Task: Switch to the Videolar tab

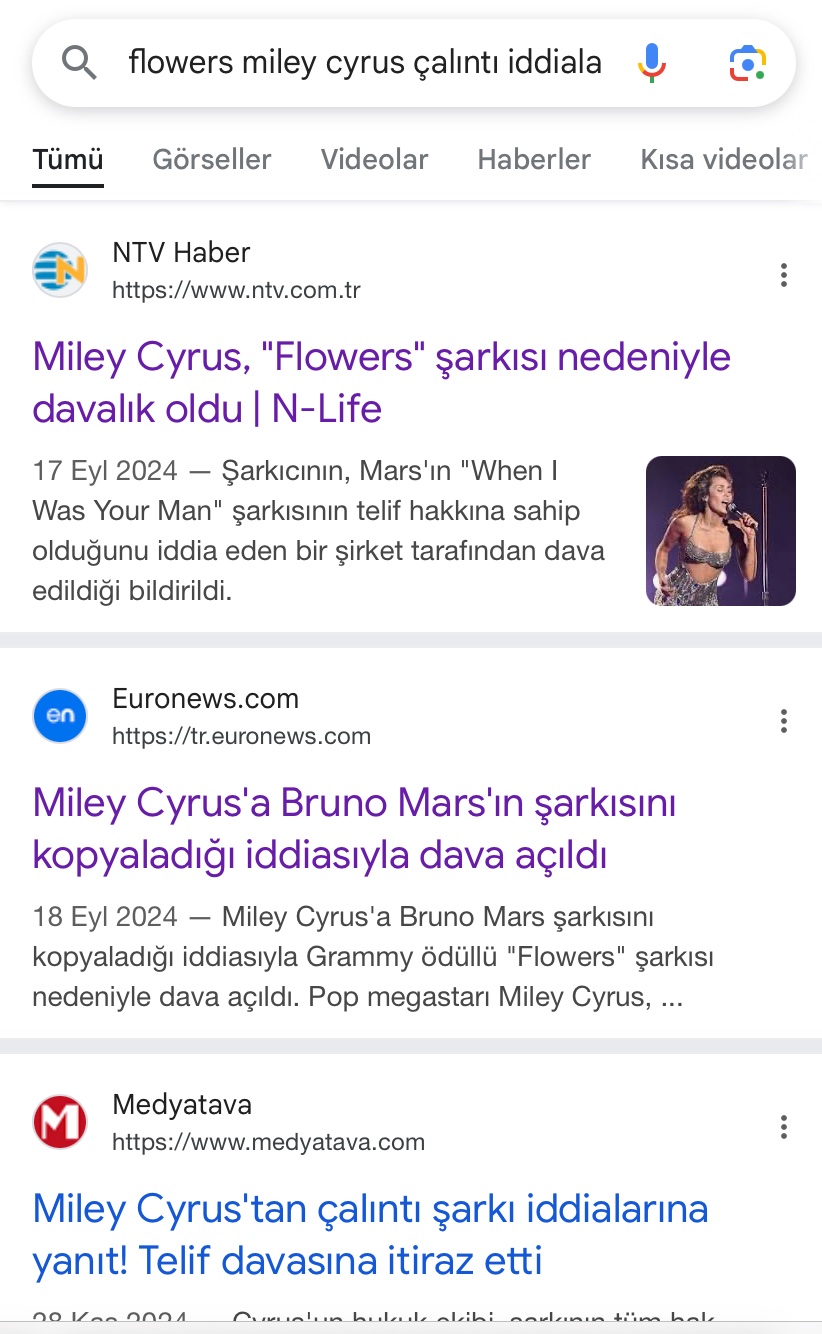Action: [x=374, y=160]
